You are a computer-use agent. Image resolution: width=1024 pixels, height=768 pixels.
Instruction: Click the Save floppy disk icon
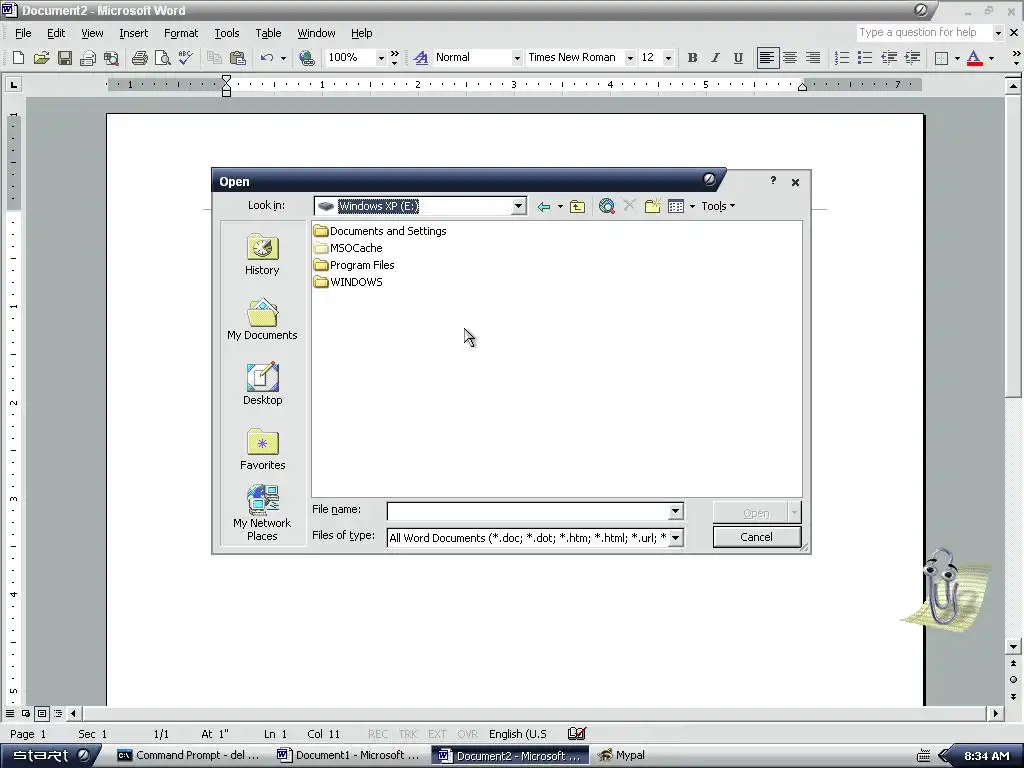point(65,58)
